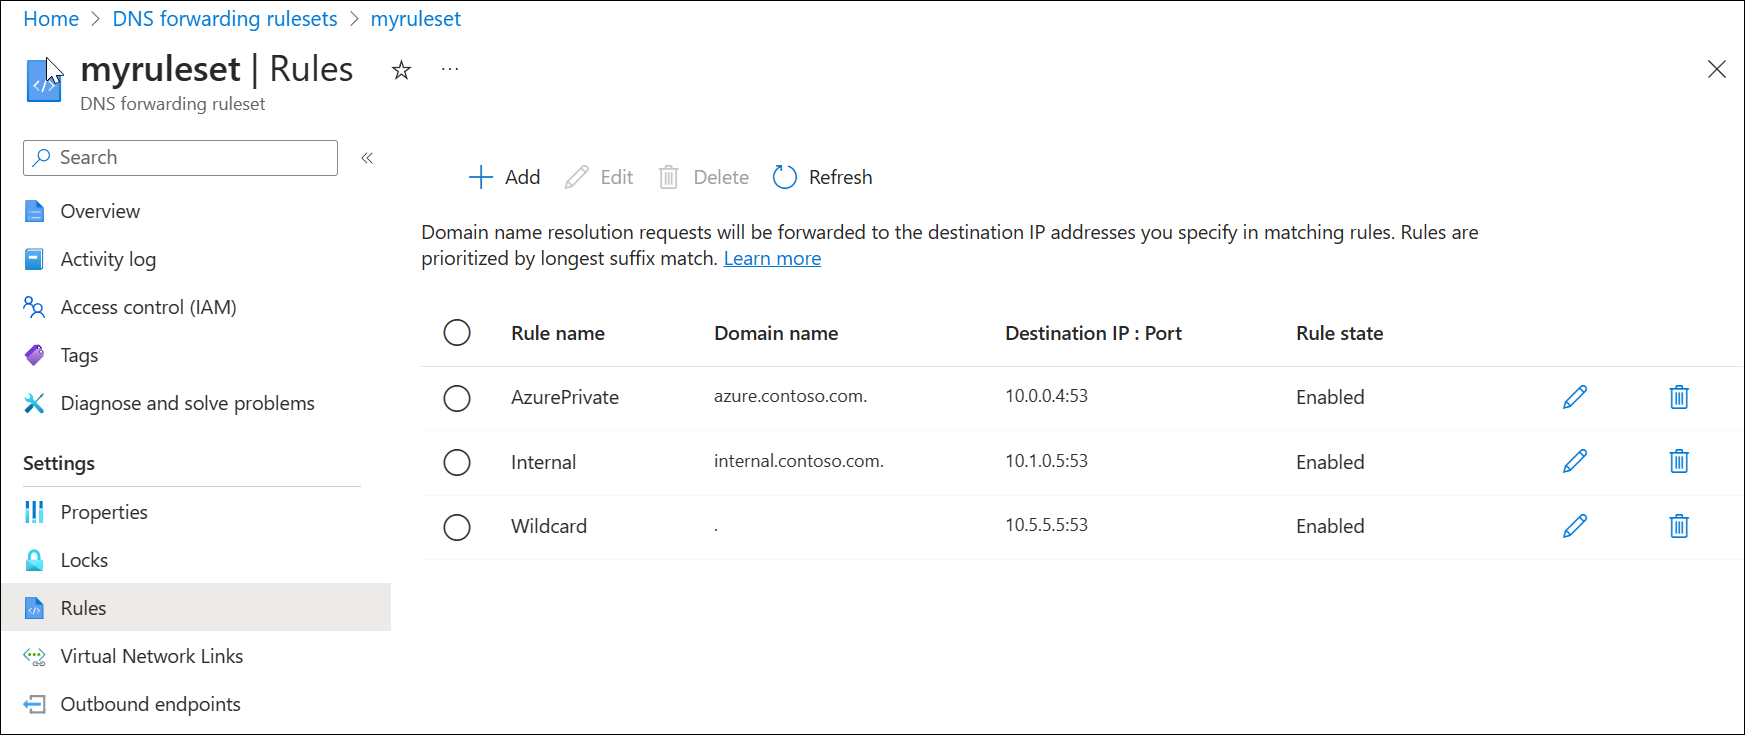This screenshot has width=1745, height=735.
Task: Go to Access control (IAM) page
Action: click(148, 307)
